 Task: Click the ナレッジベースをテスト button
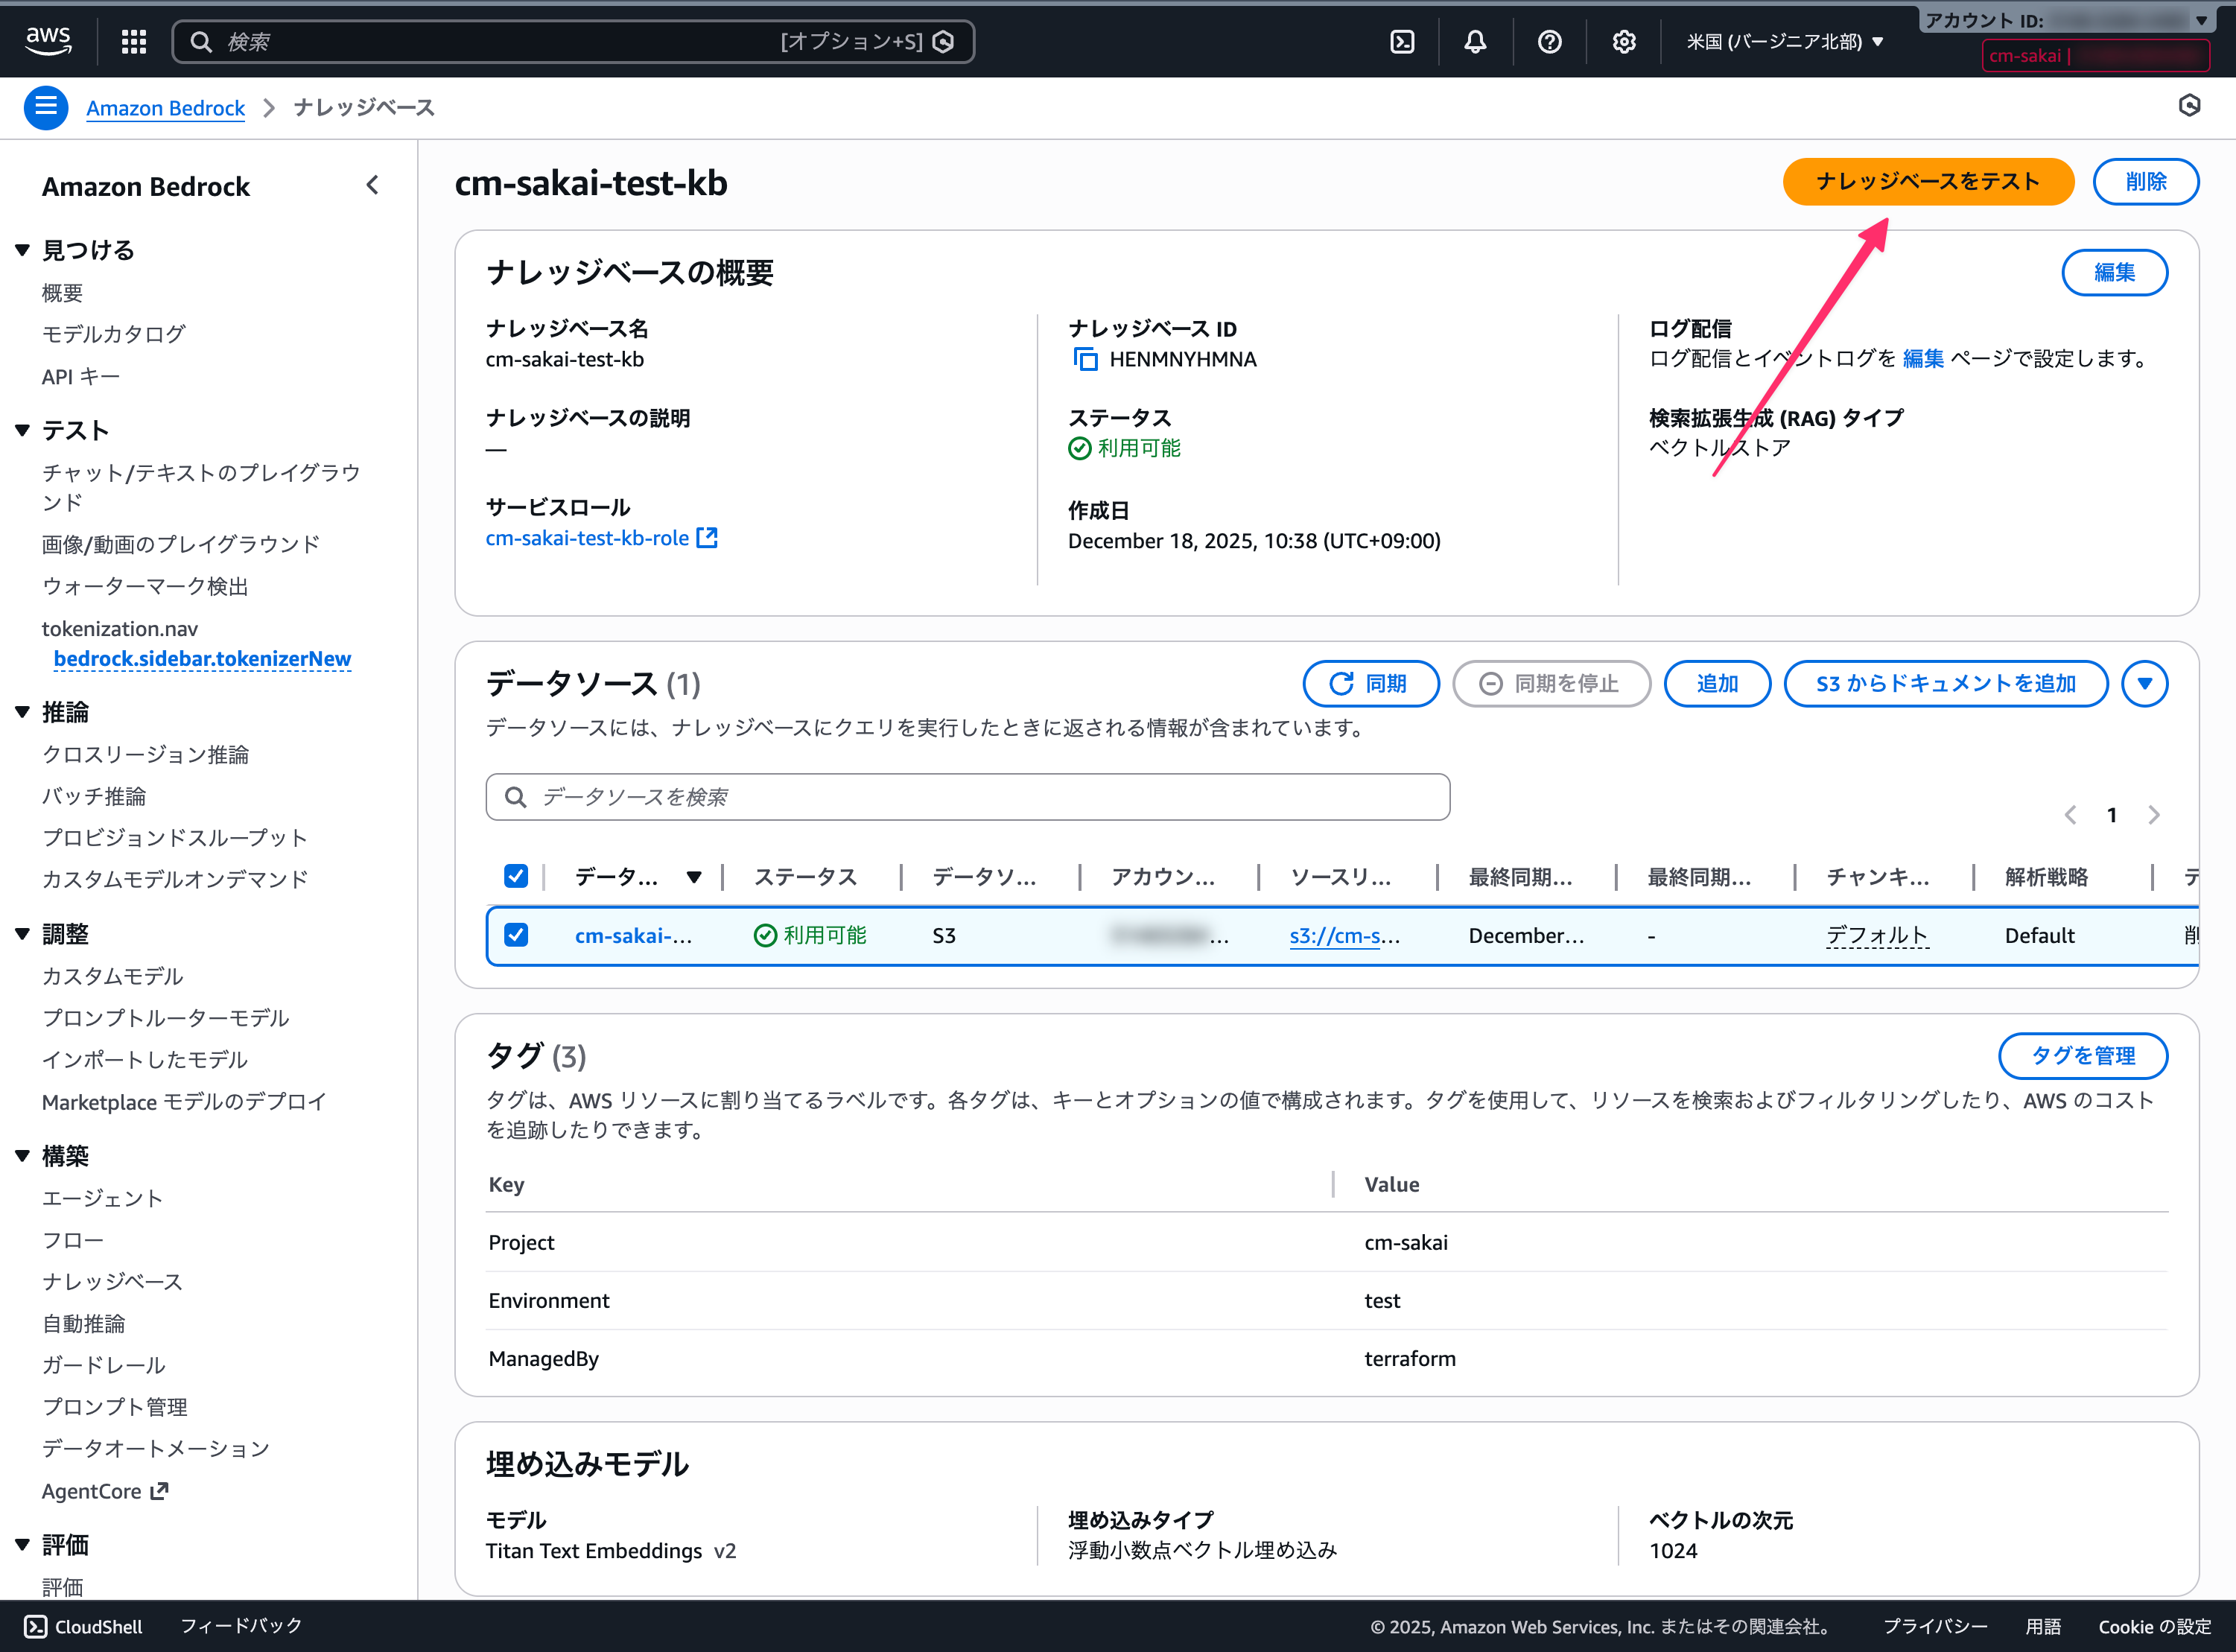coord(1927,181)
